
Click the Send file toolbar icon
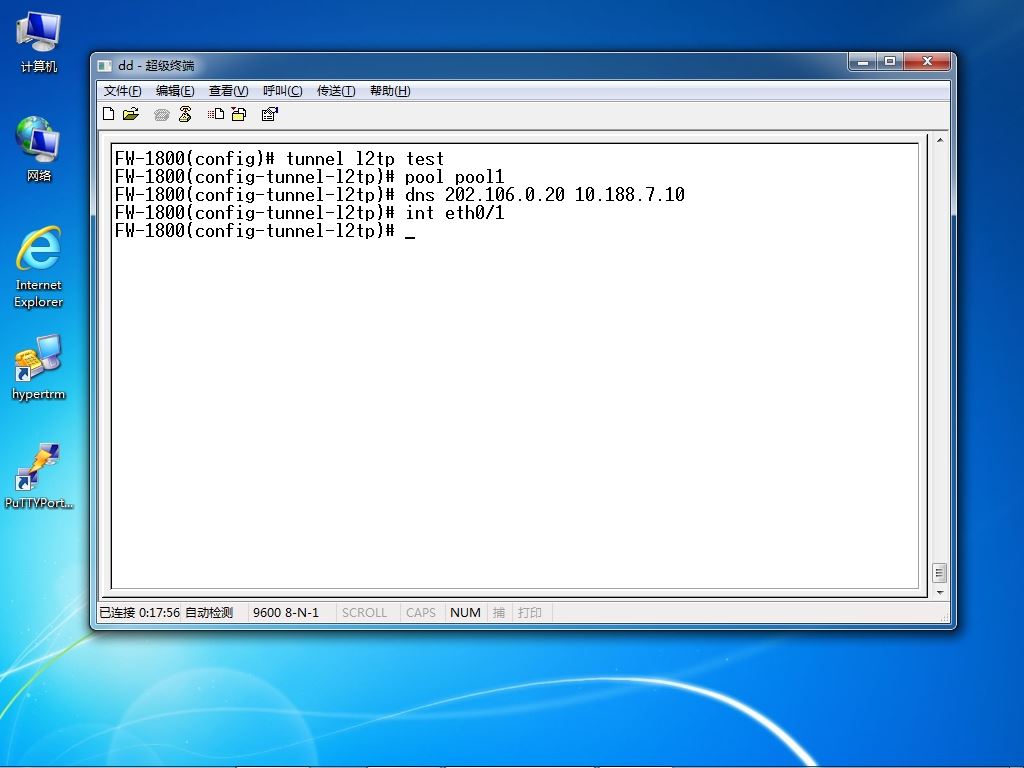(216, 114)
